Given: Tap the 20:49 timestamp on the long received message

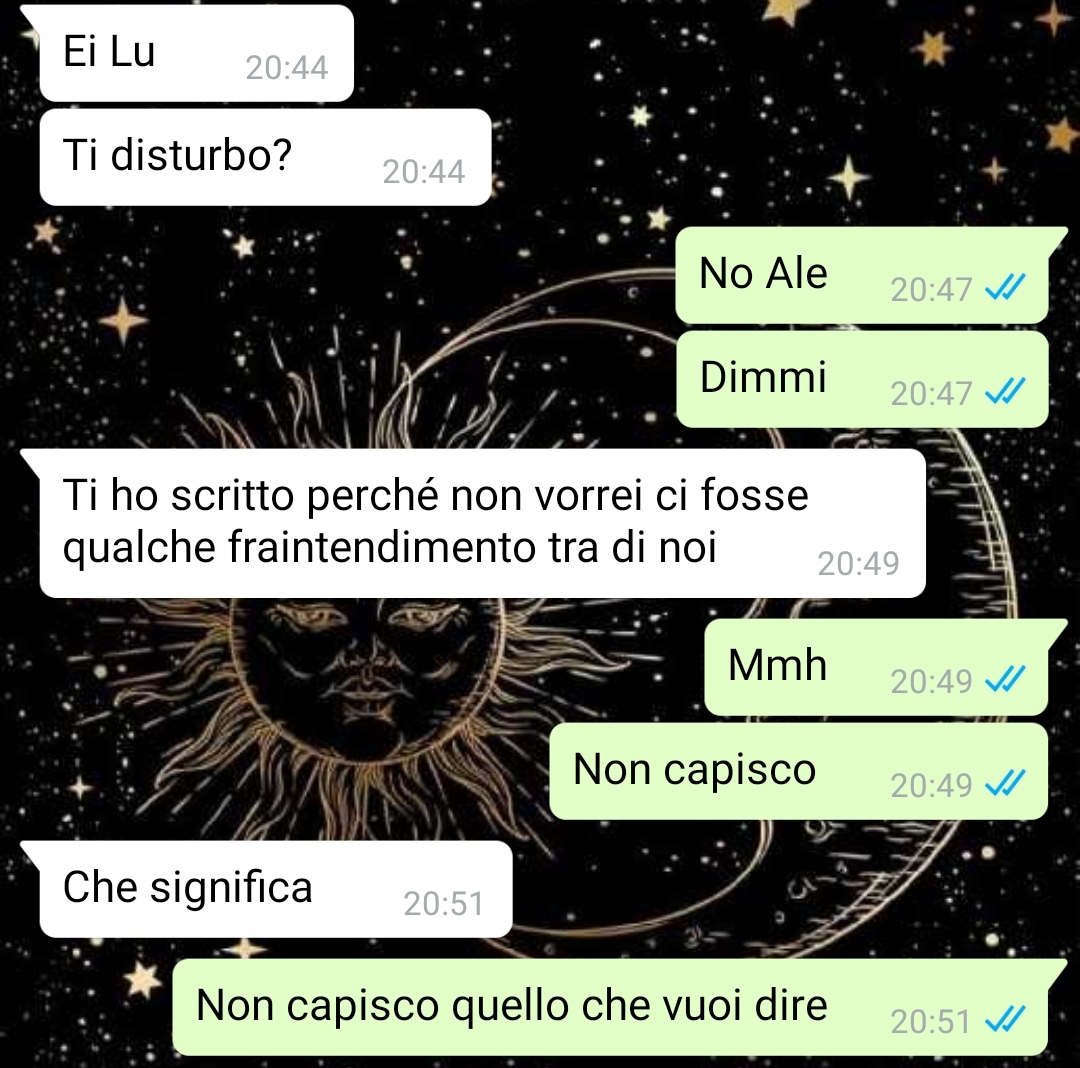Looking at the screenshot, I should point(858,563).
